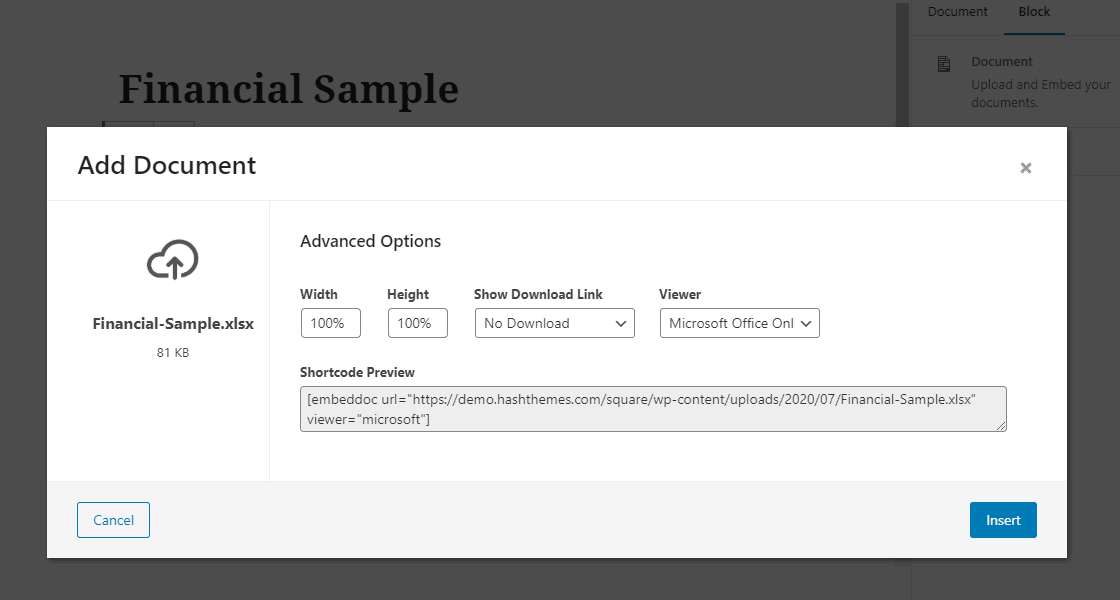Click the Show Download Link label
Viewport: 1120px width, 600px height.
tap(538, 294)
